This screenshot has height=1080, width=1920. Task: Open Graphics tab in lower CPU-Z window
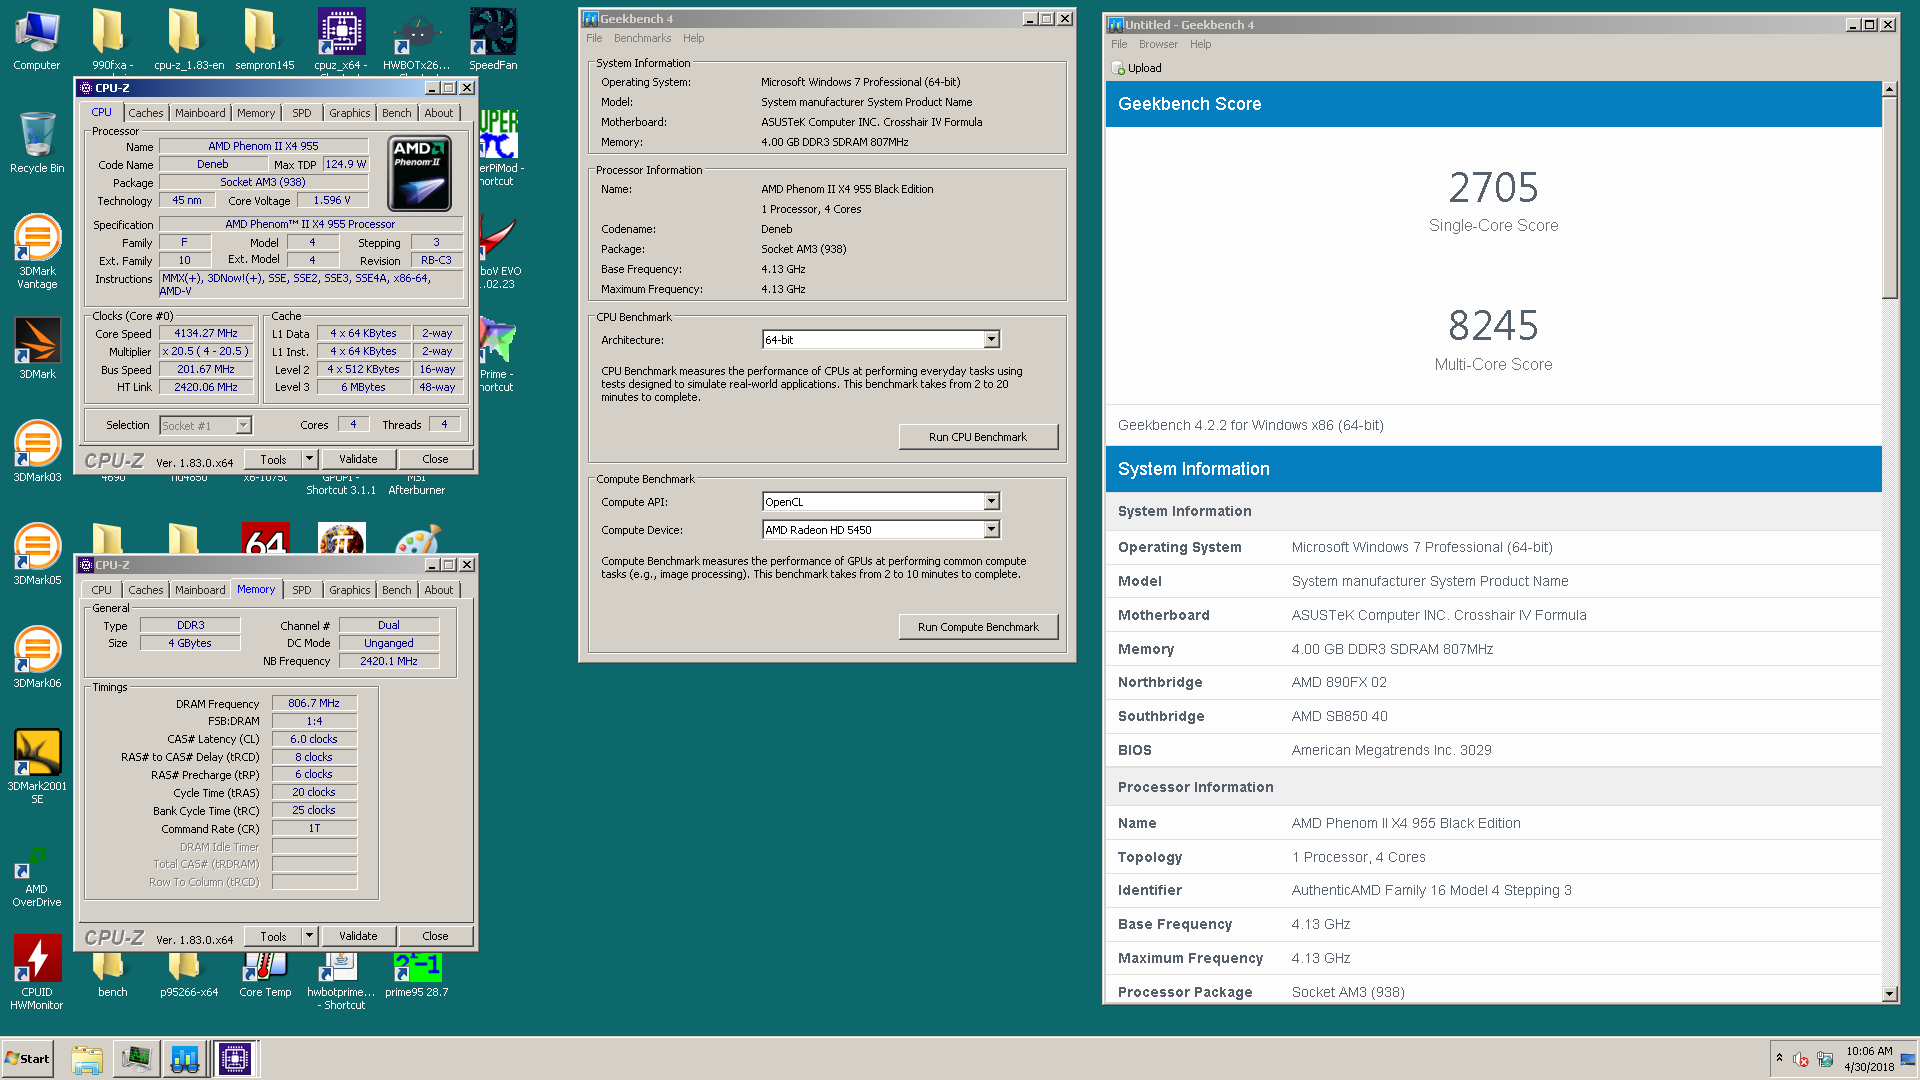coord(350,590)
